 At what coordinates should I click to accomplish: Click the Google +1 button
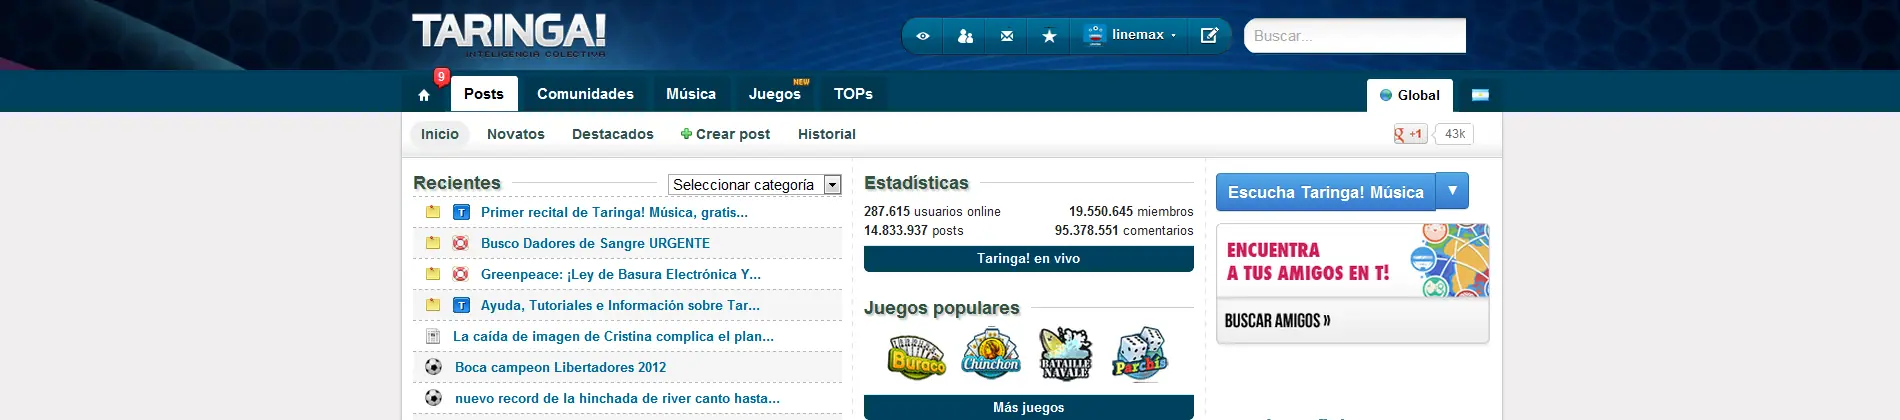click(x=1410, y=134)
